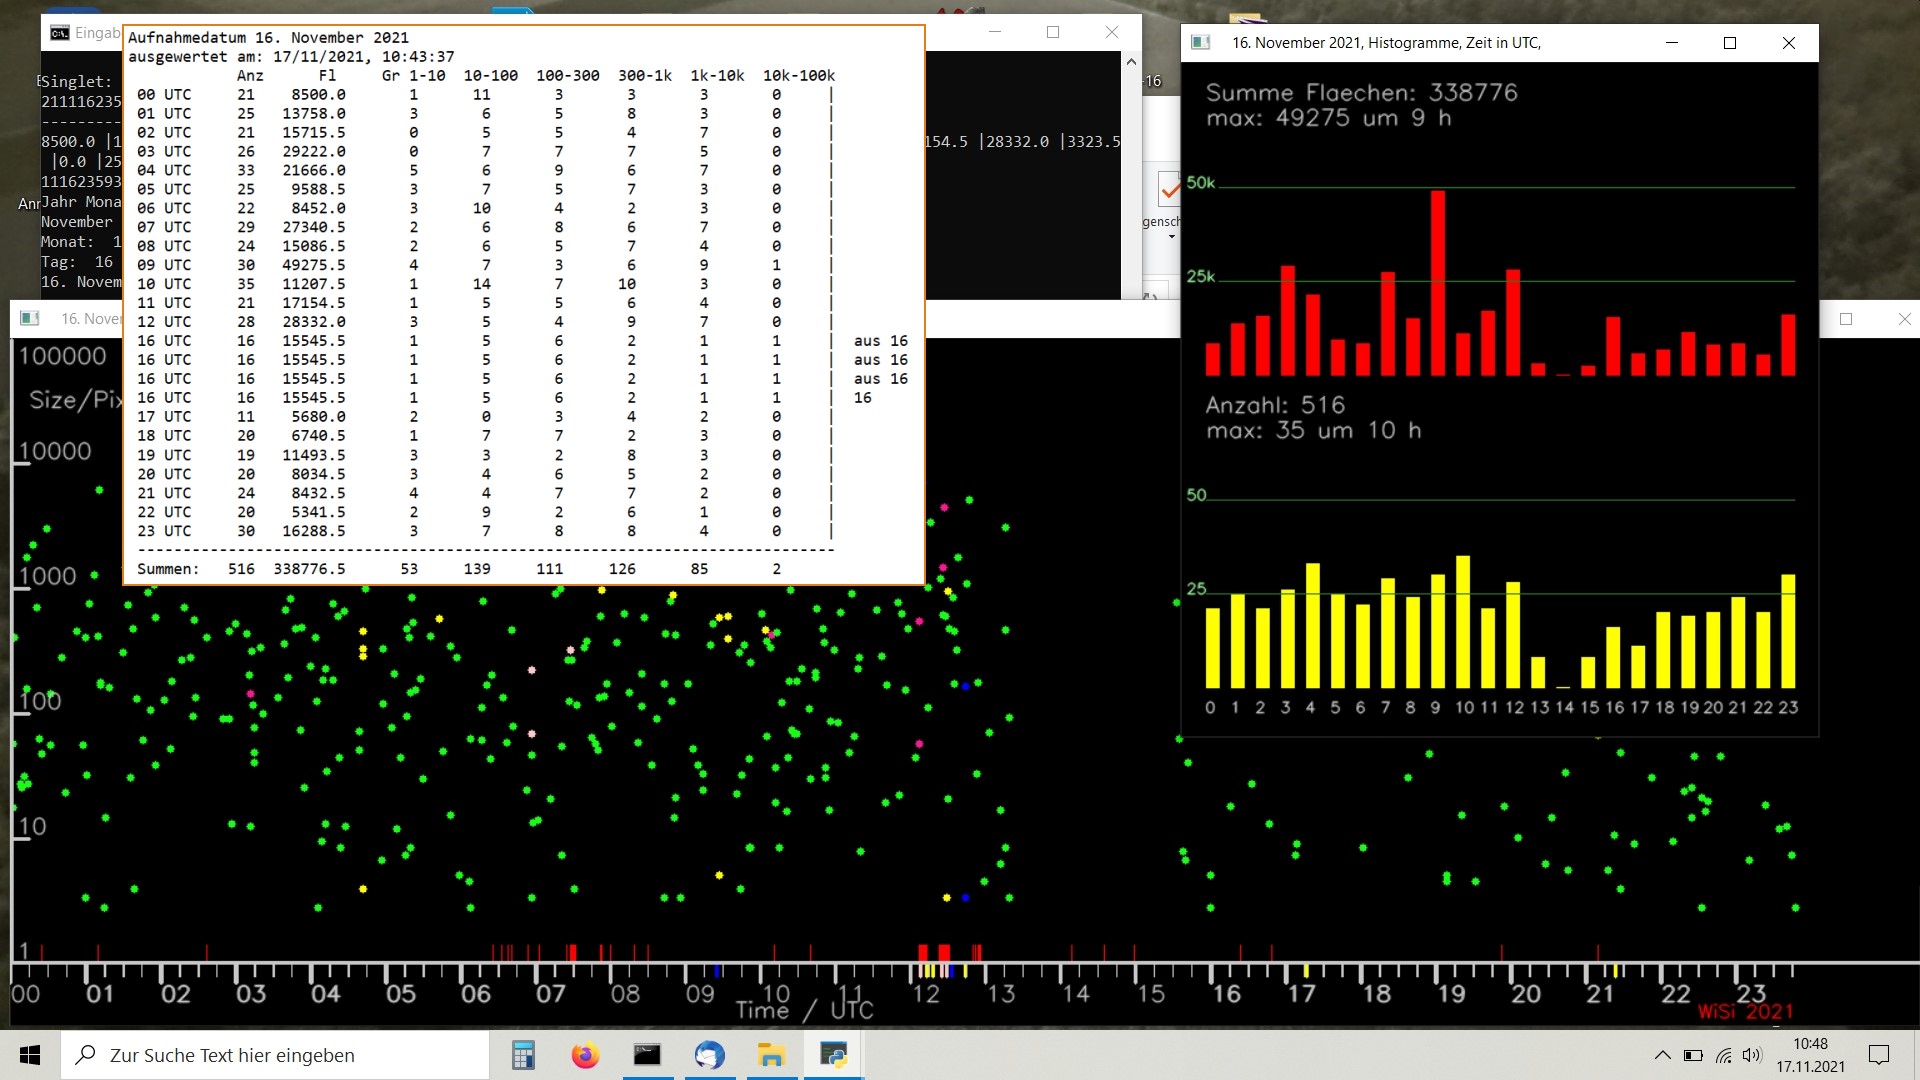Click the 'Gr 1-10' column header
1920x1080 pixels.
(x=413, y=76)
